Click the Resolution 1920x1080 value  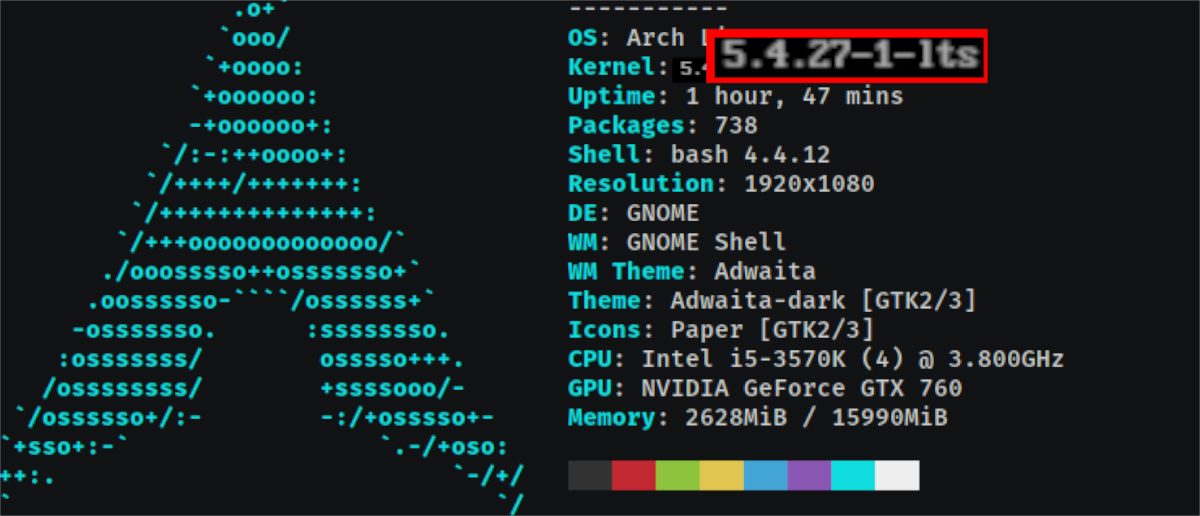point(809,184)
